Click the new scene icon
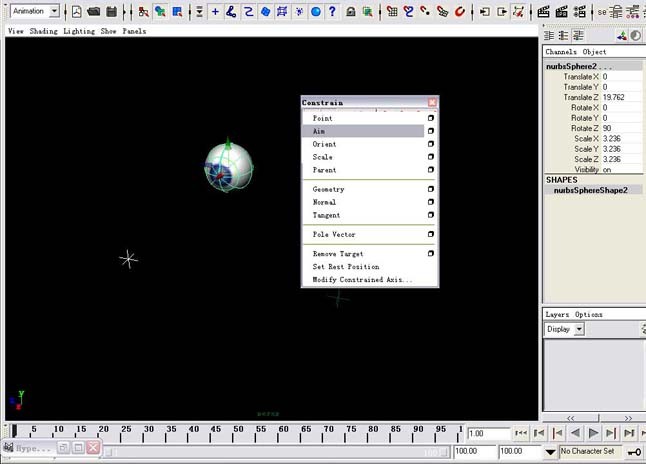Screen dimensions: 646x464 pyautogui.click(x=77, y=12)
